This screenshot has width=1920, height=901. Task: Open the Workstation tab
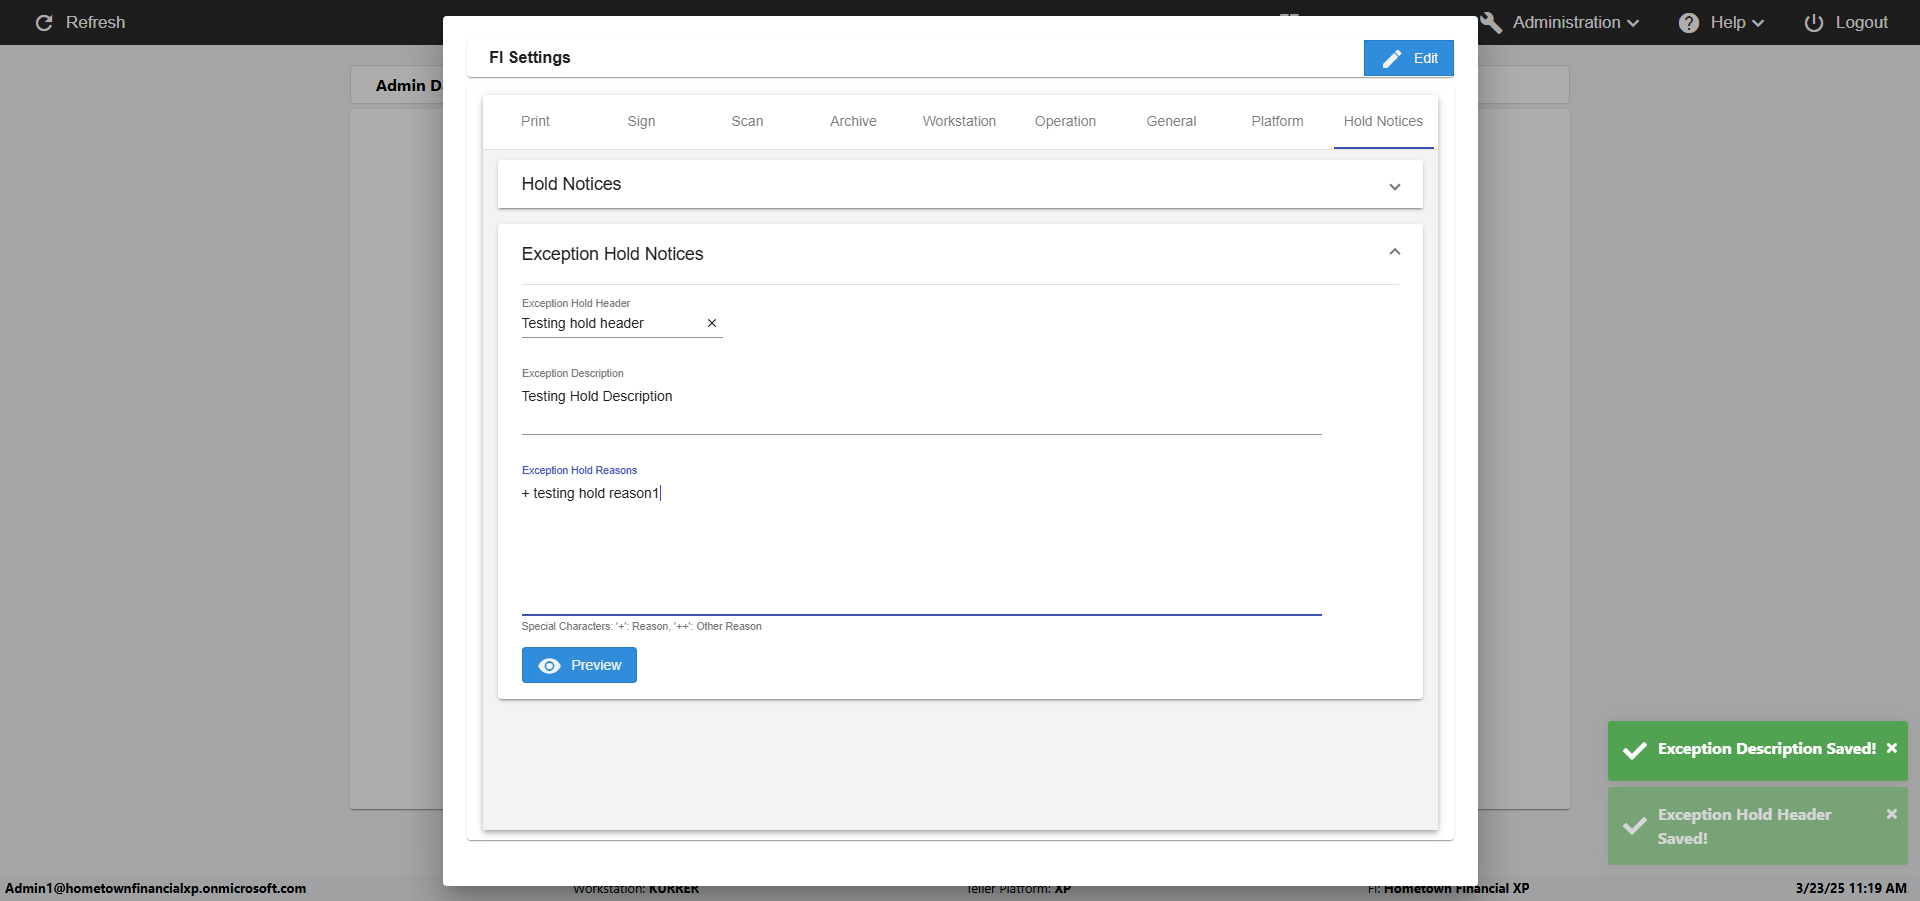tap(959, 121)
